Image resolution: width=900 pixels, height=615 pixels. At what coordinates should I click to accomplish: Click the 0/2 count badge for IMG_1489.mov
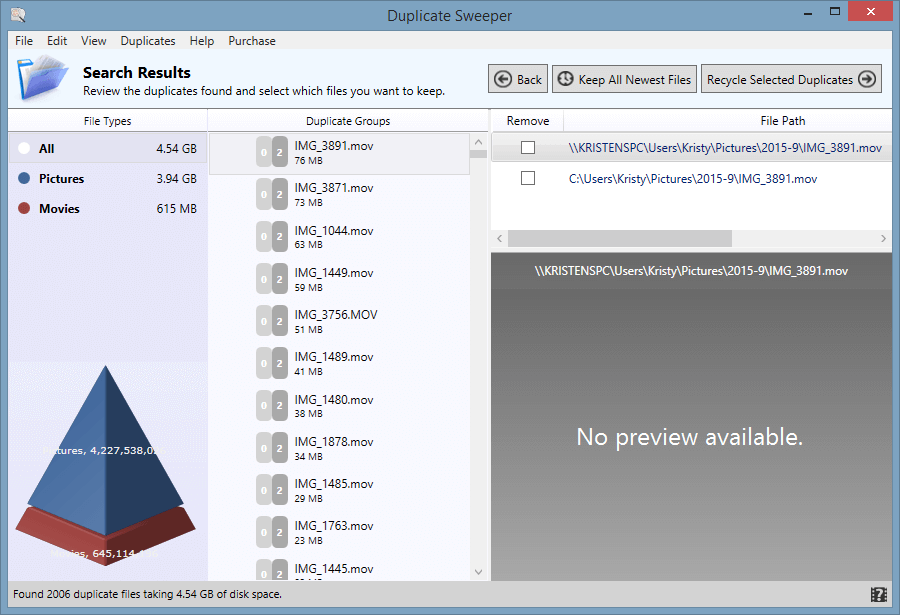pyautogui.click(x=272, y=363)
